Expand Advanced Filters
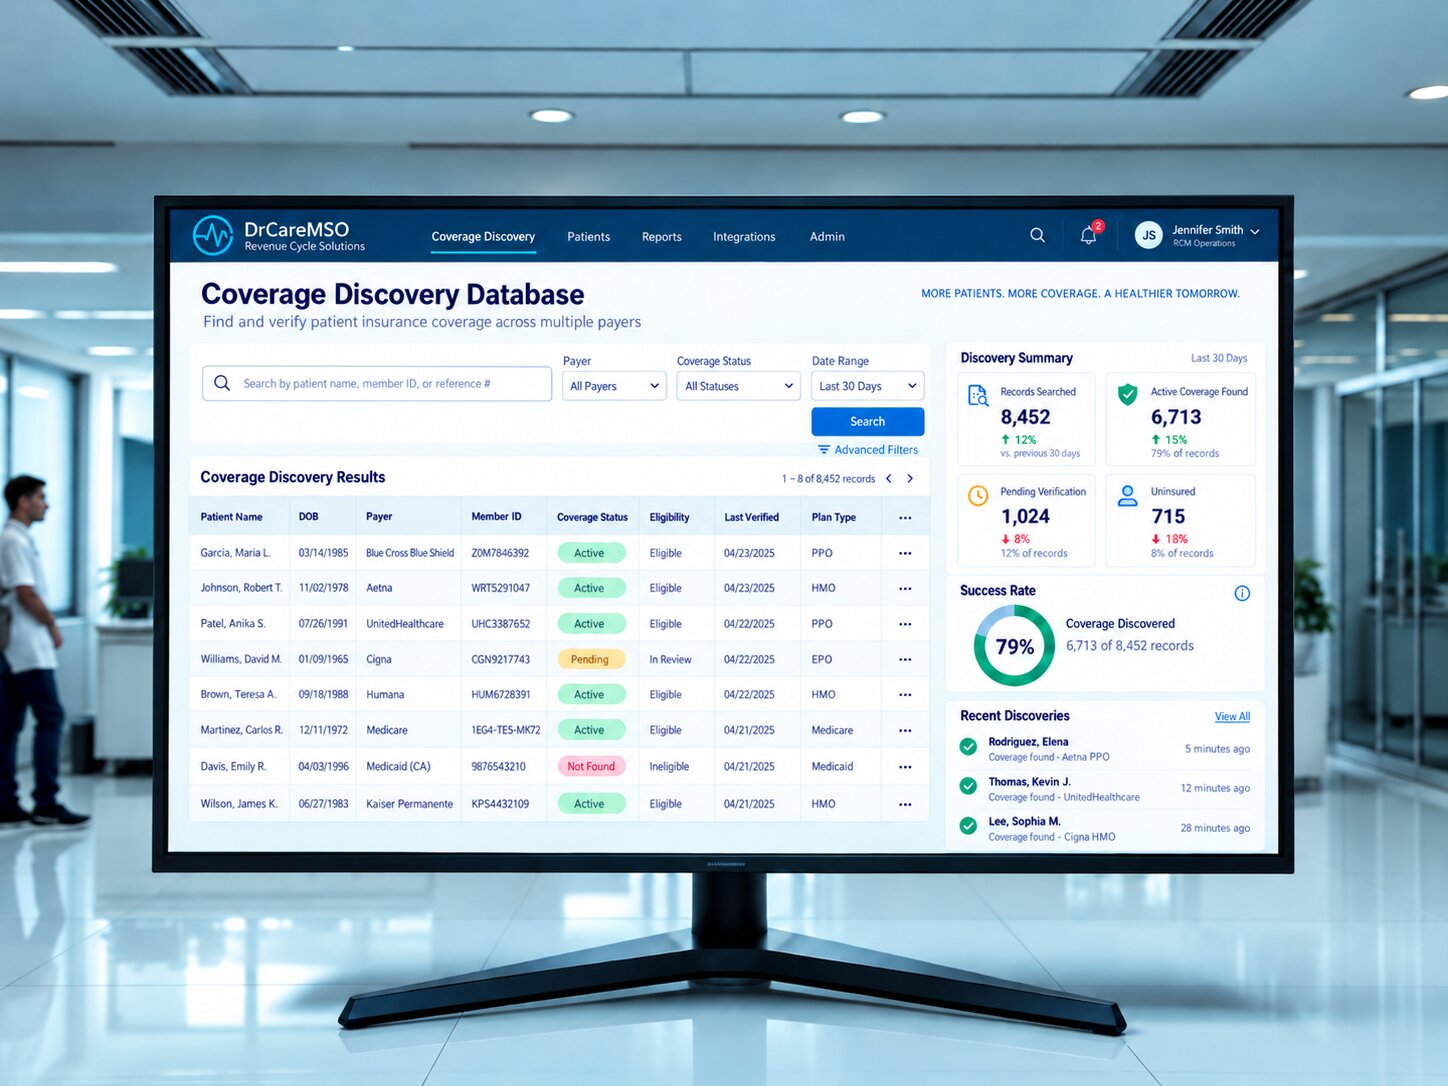Image resolution: width=1448 pixels, height=1086 pixels. coord(868,450)
